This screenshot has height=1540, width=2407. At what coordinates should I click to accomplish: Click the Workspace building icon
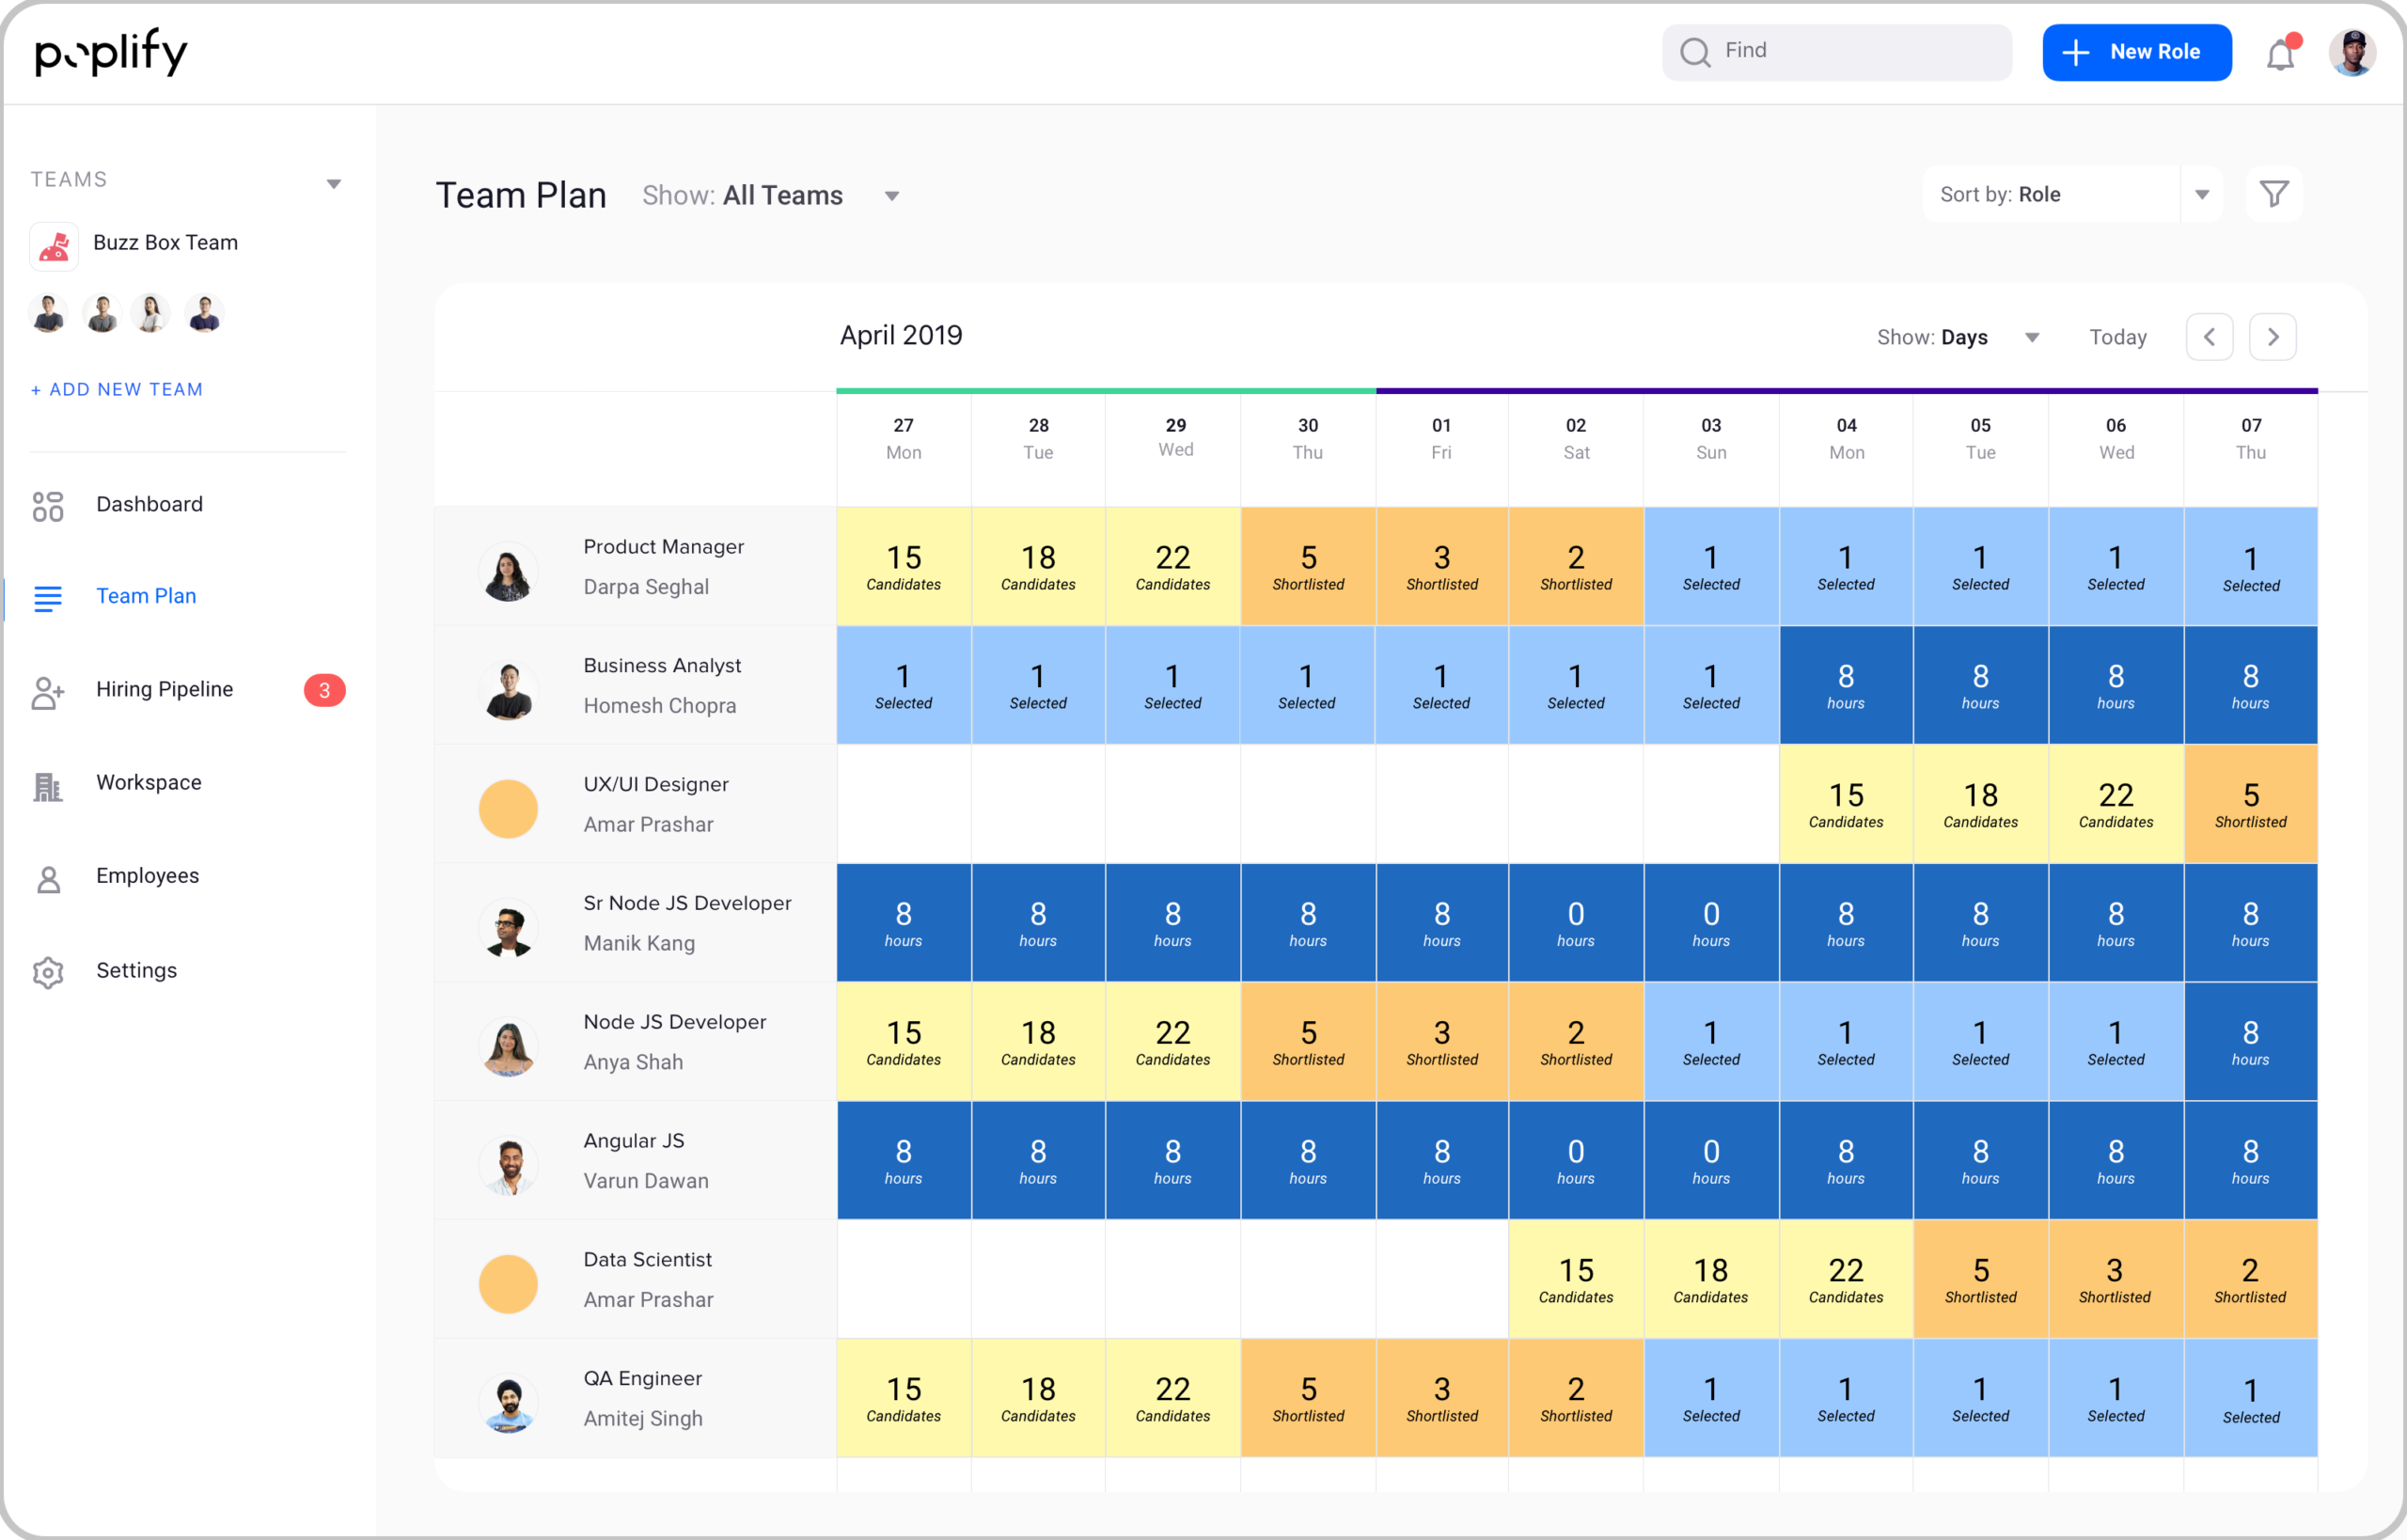pyautogui.click(x=47, y=786)
